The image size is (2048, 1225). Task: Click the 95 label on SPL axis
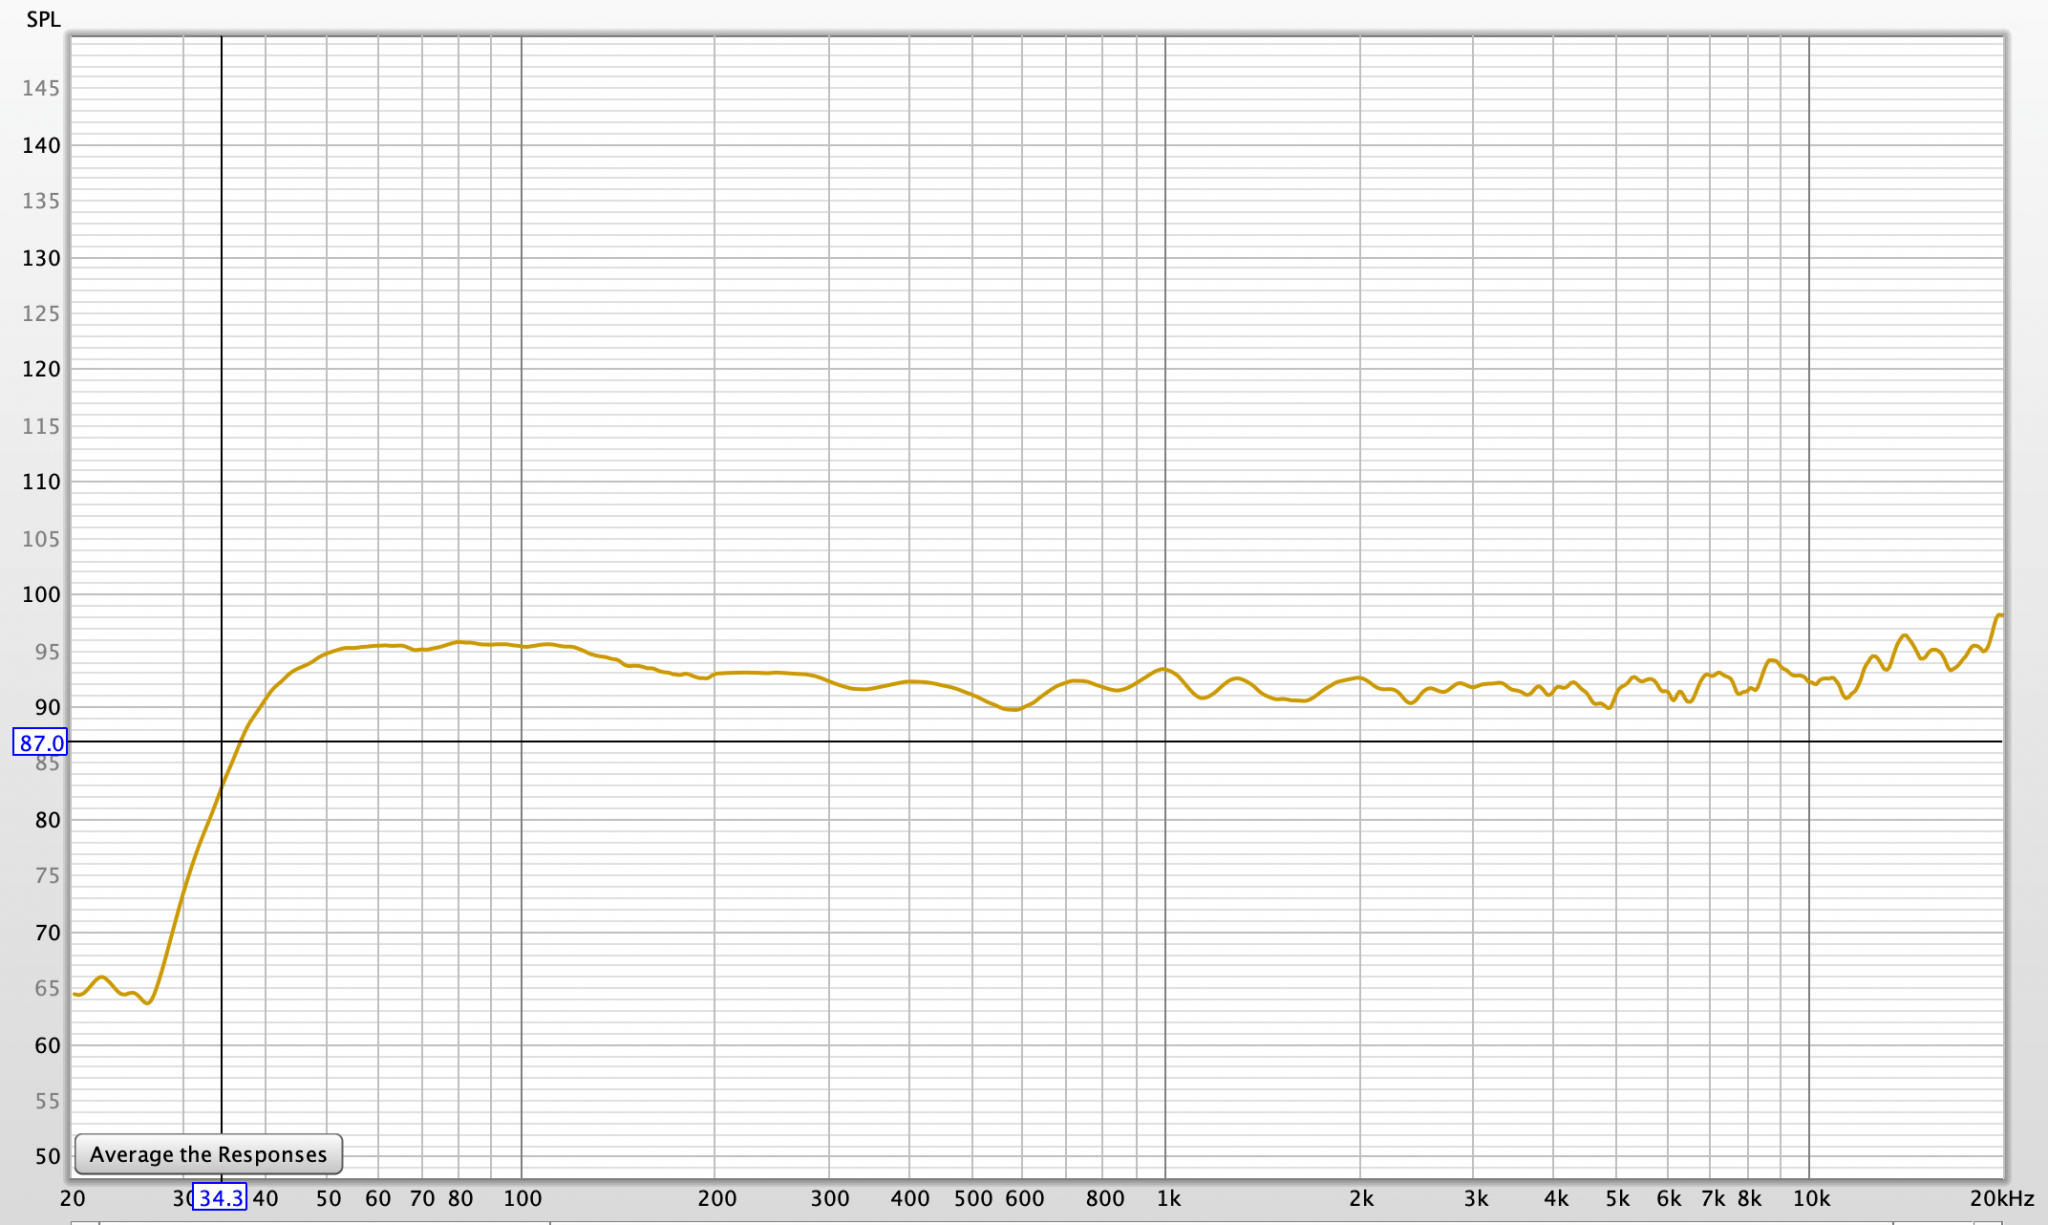tap(47, 652)
